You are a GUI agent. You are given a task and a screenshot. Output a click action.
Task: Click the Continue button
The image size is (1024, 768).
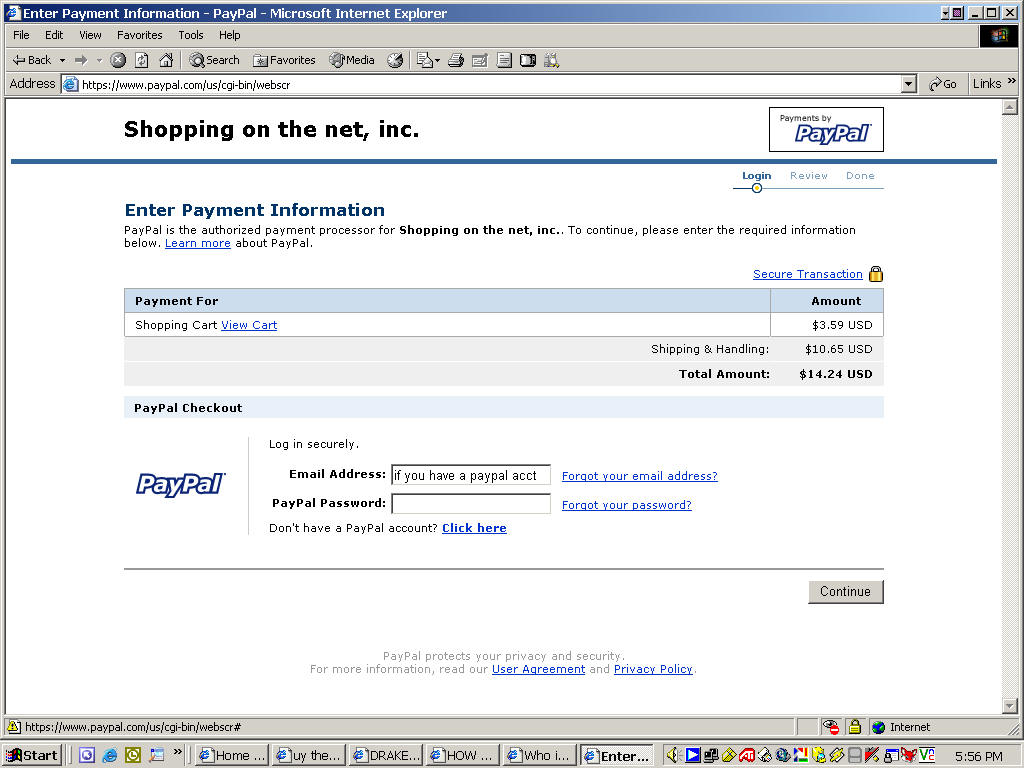pyautogui.click(x=845, y=592)
